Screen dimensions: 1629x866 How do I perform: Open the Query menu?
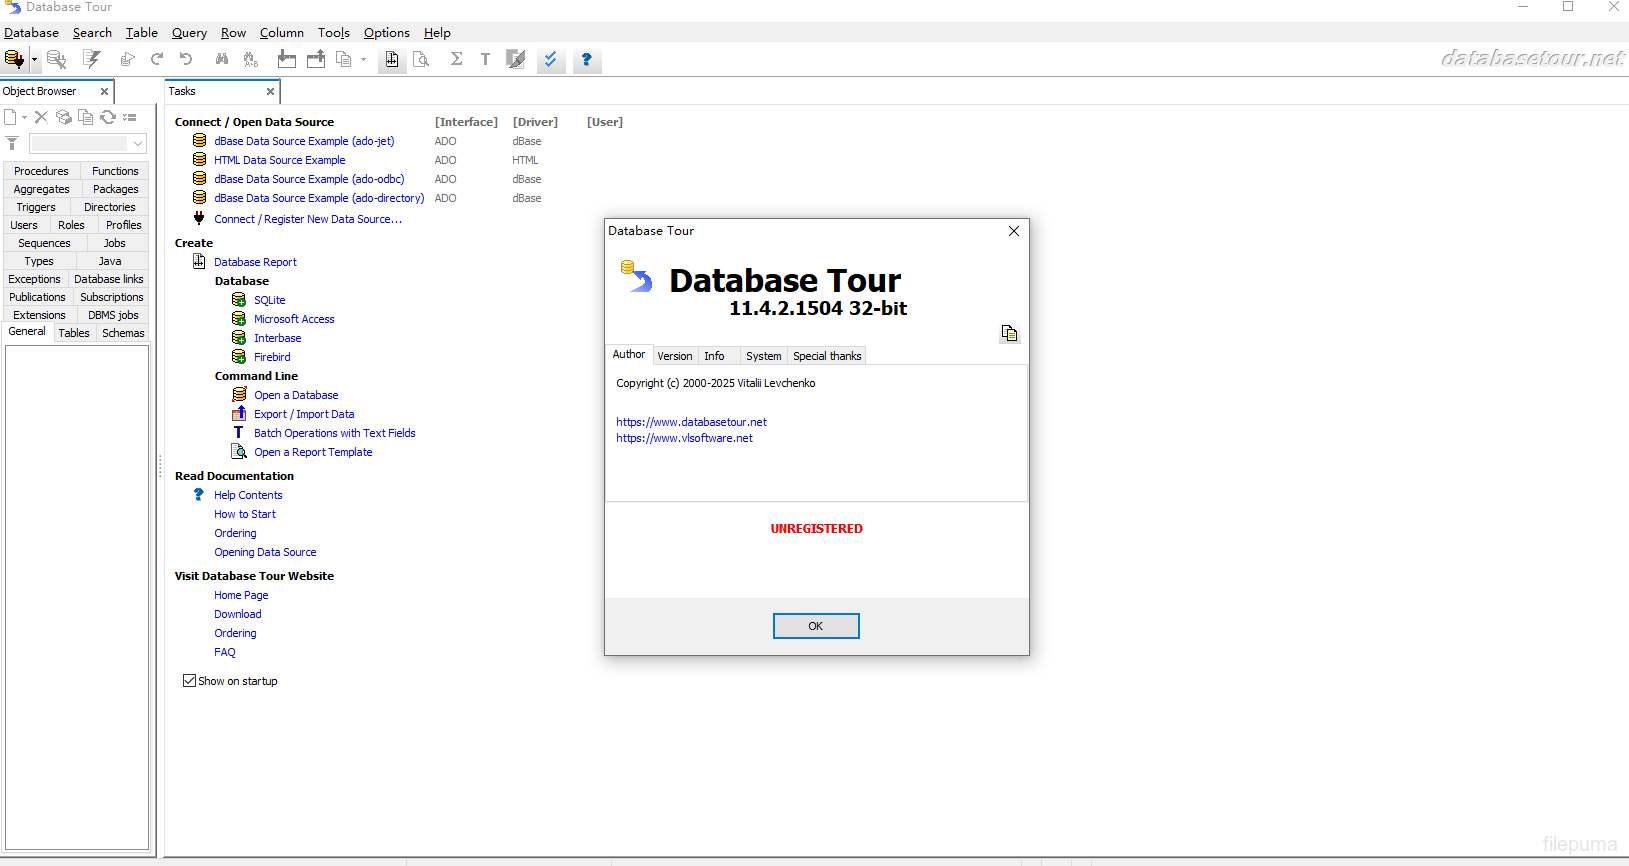[x=189, y=33]
